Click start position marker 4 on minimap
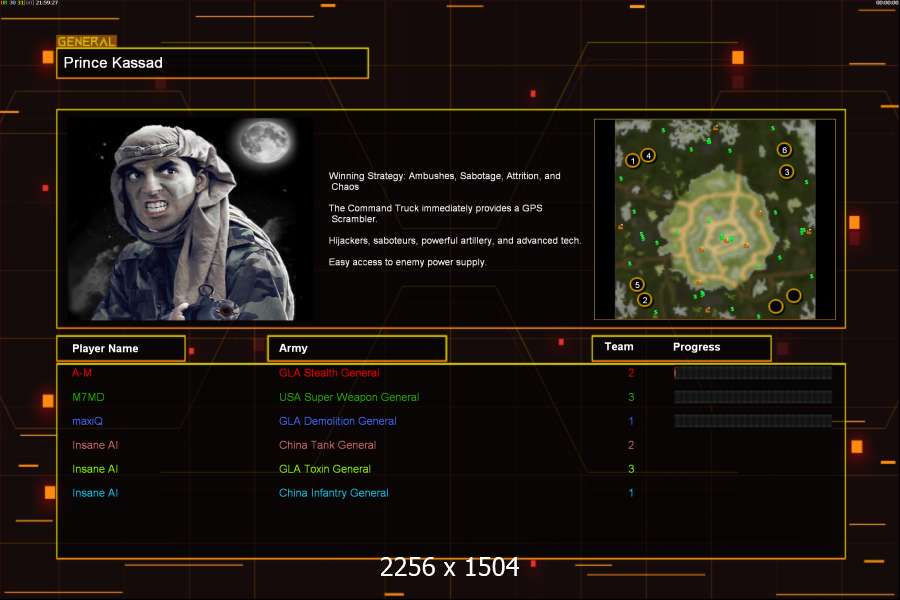 648,155
